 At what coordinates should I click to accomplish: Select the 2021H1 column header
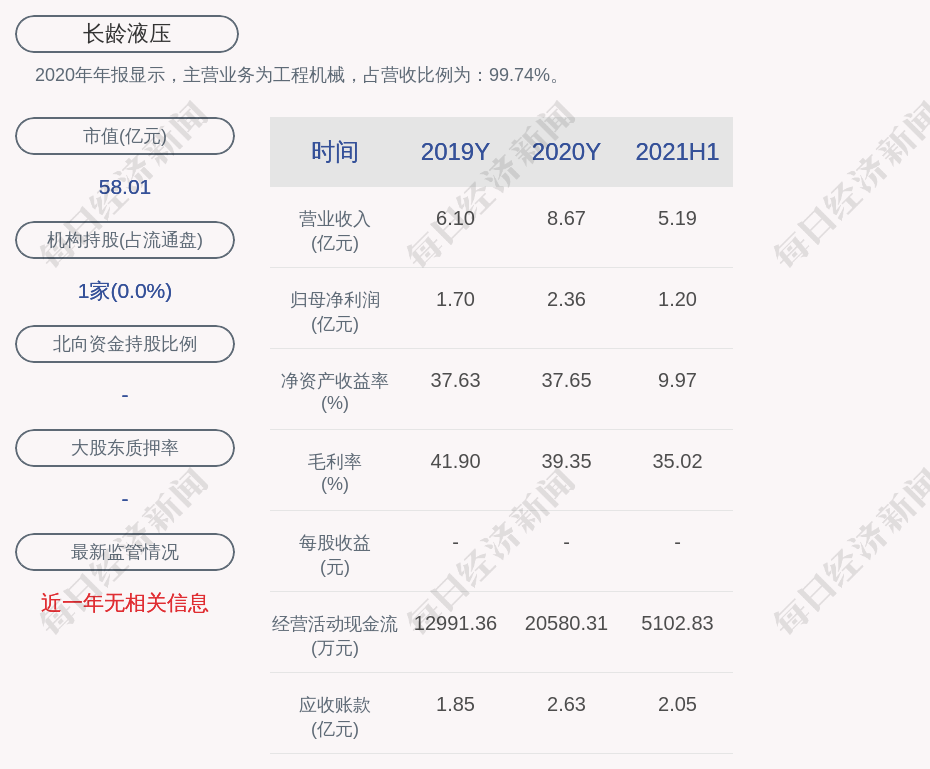coord(677,152)
